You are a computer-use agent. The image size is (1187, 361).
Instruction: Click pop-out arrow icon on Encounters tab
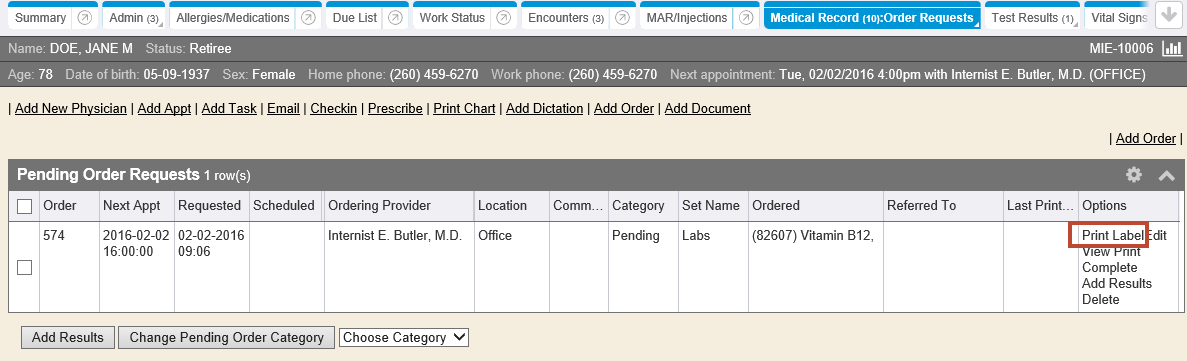pyautogui.click(x=622, y=17)
